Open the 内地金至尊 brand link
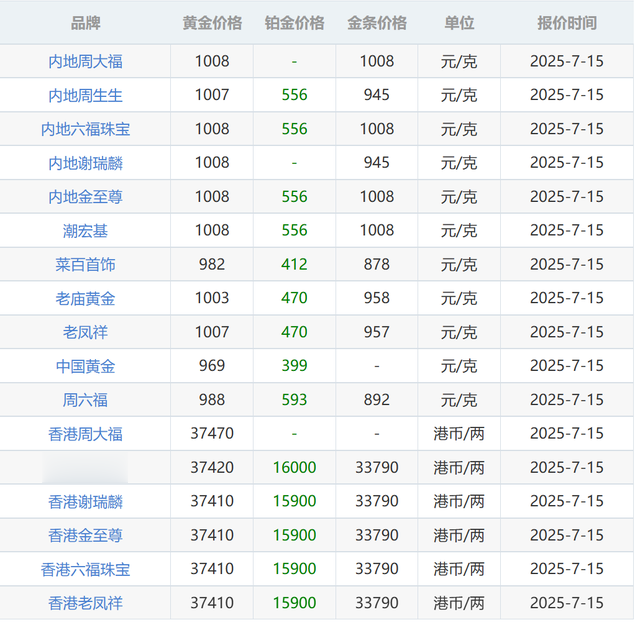640x625 pixels. [86, 197]
